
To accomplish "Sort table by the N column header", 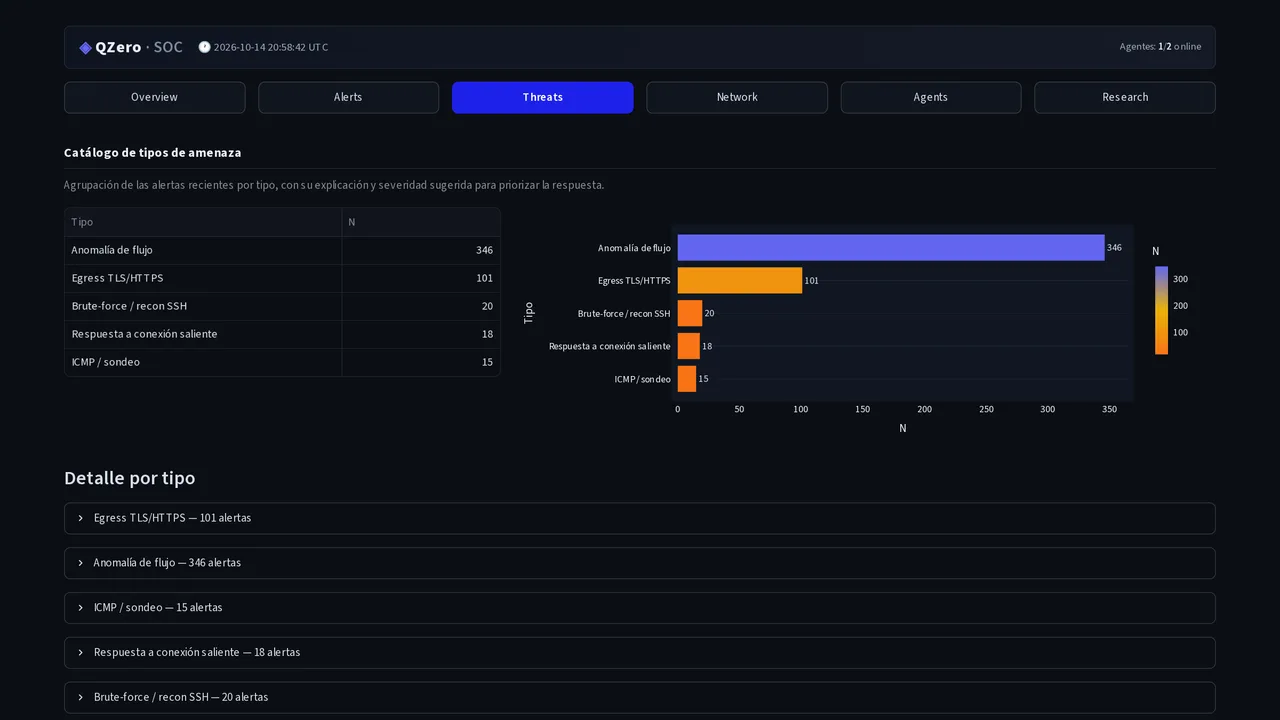I will tap(421, 222).
